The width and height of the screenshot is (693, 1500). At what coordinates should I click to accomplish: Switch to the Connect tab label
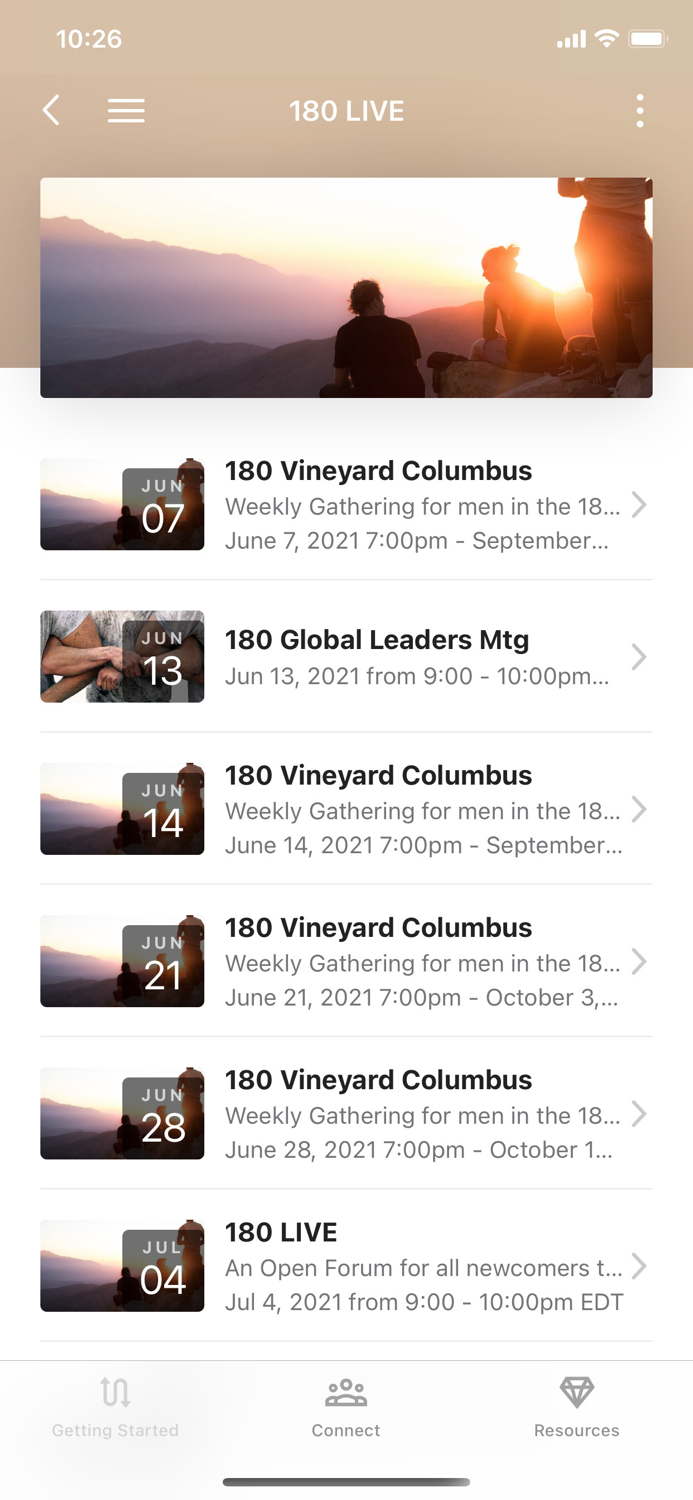coord(346,1431)
